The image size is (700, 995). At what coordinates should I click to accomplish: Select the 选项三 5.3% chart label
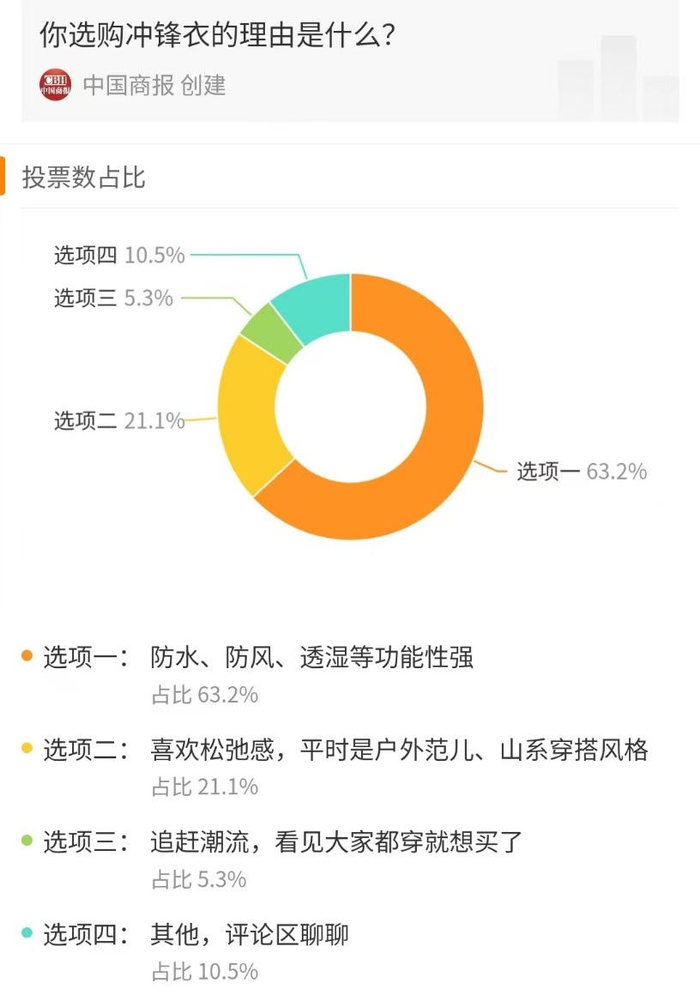pyautogui.click(x=112, y=298)
